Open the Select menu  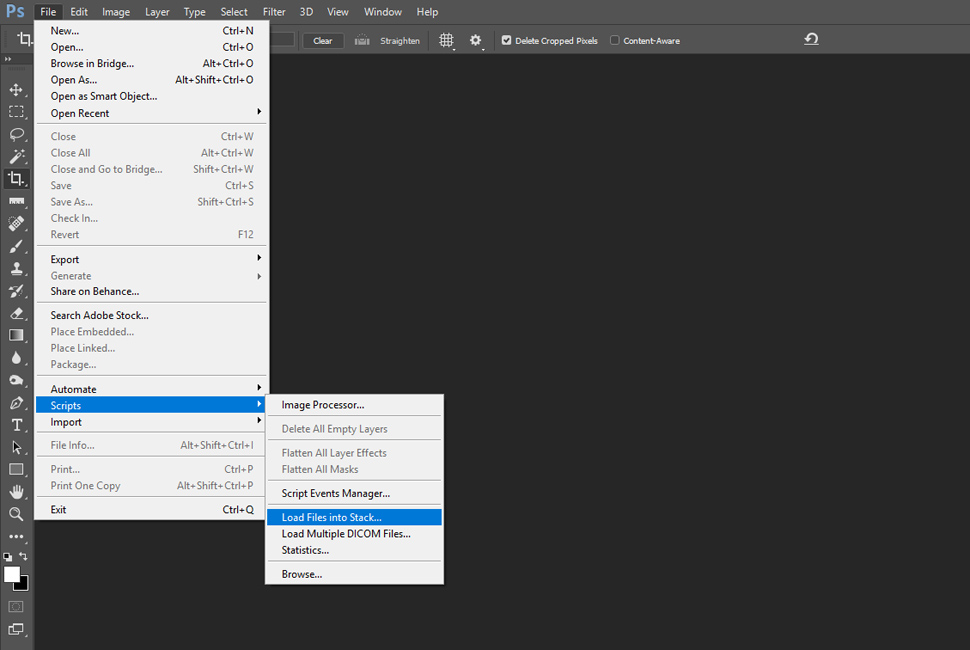pos(234,12)
